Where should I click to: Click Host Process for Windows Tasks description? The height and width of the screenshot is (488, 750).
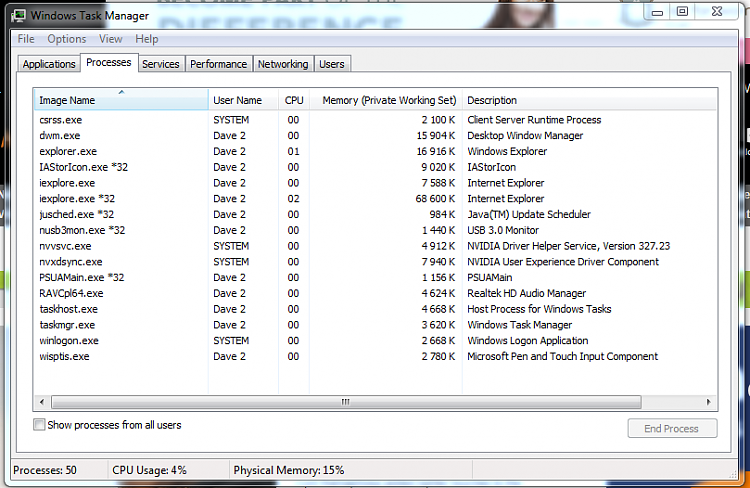(x=539, y=309)
